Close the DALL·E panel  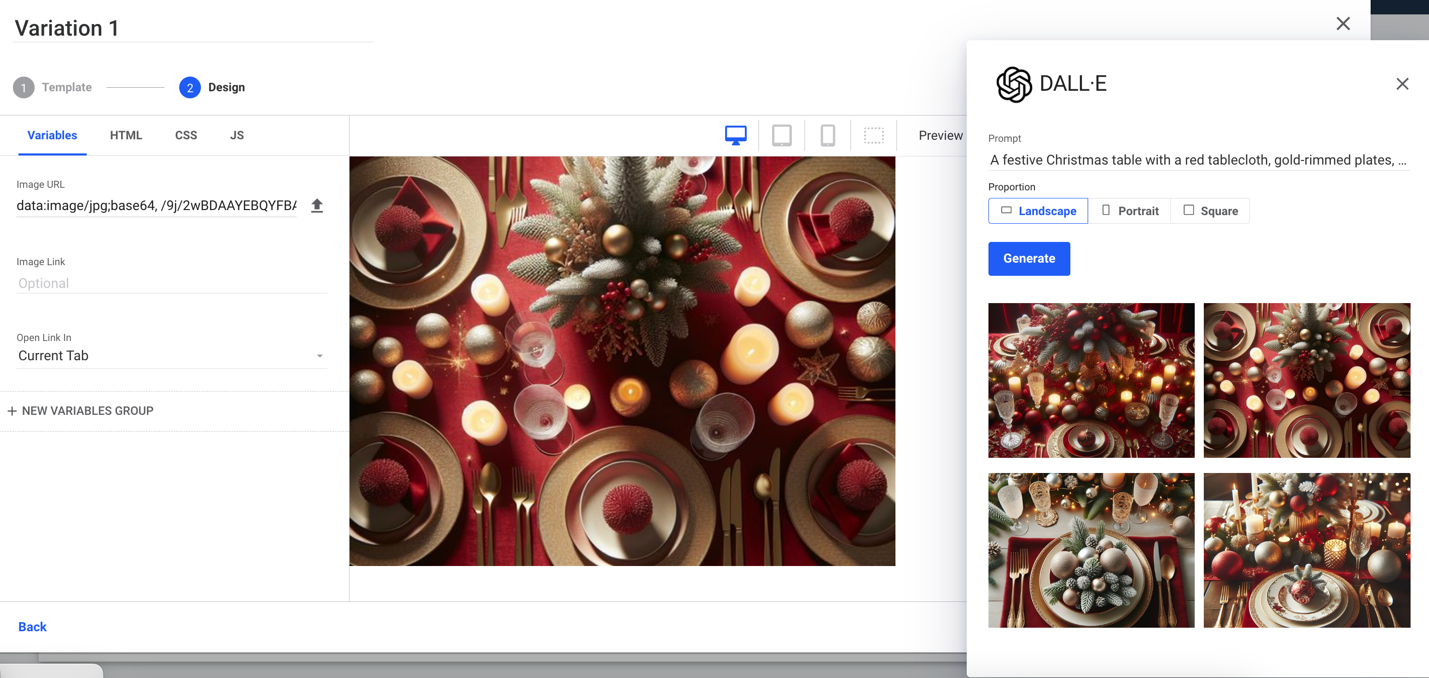(x=1402, y=84)
